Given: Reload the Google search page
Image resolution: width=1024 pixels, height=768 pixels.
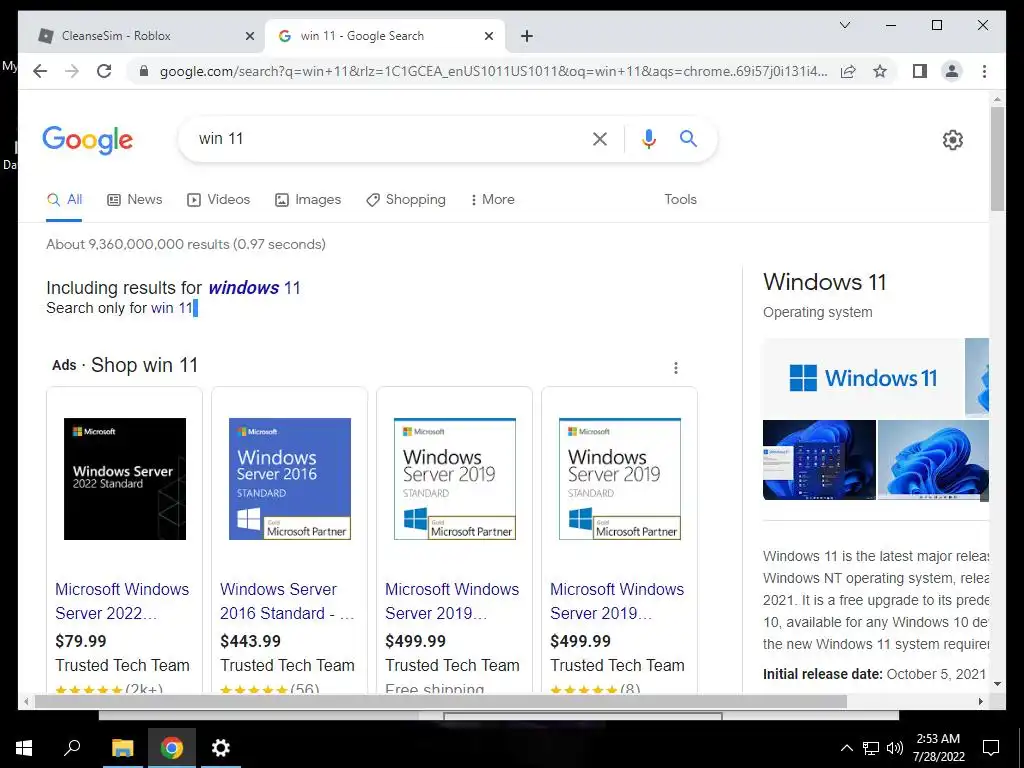Looking at the screenshot, I should point(104,71).
